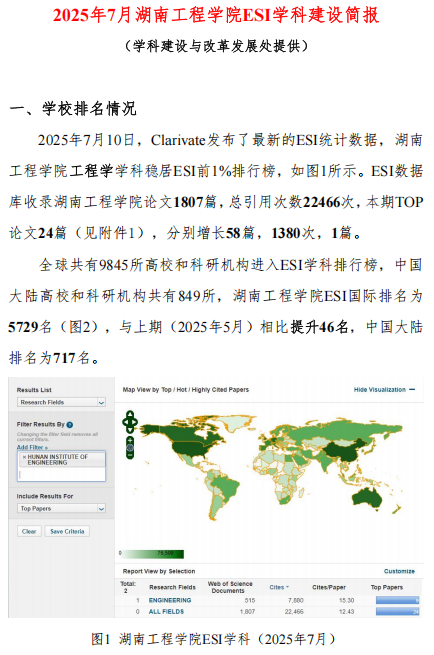Open the ENGINEERING research field link
This screenshot has width=434, height=655.
point(170,600)
